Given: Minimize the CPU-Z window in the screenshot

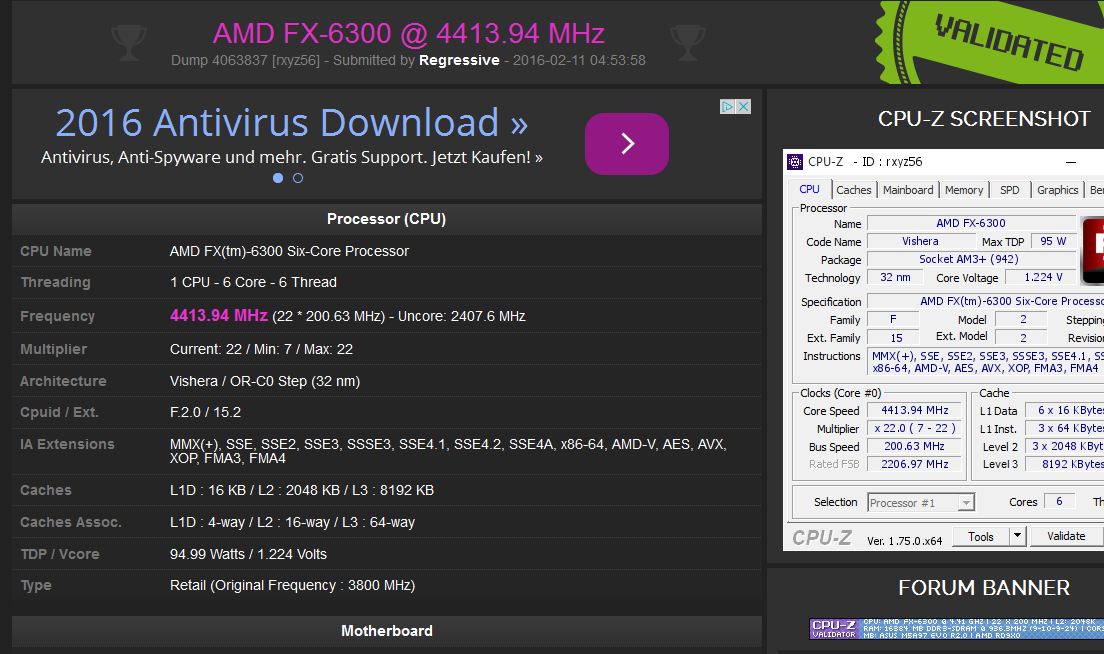Looking at the screenshot, I should tap(1071, 162).
